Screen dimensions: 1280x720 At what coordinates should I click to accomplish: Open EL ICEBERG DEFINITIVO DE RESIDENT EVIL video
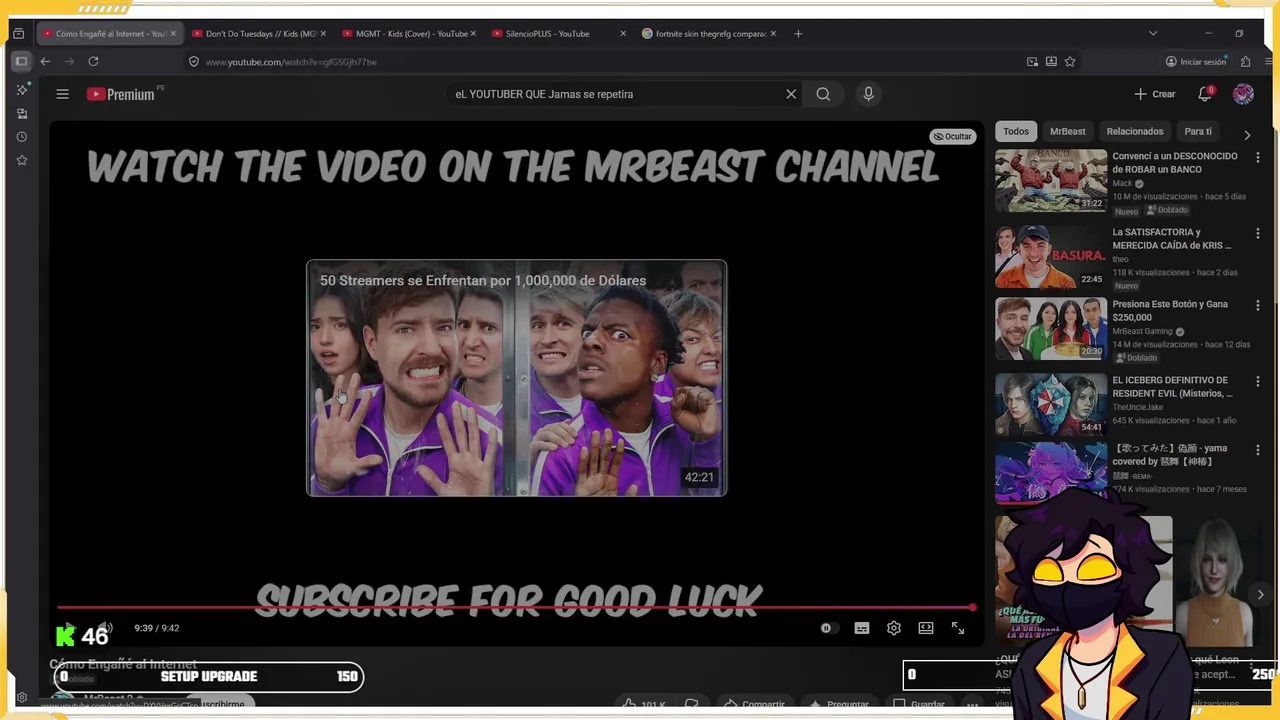tap(1172, 387)
